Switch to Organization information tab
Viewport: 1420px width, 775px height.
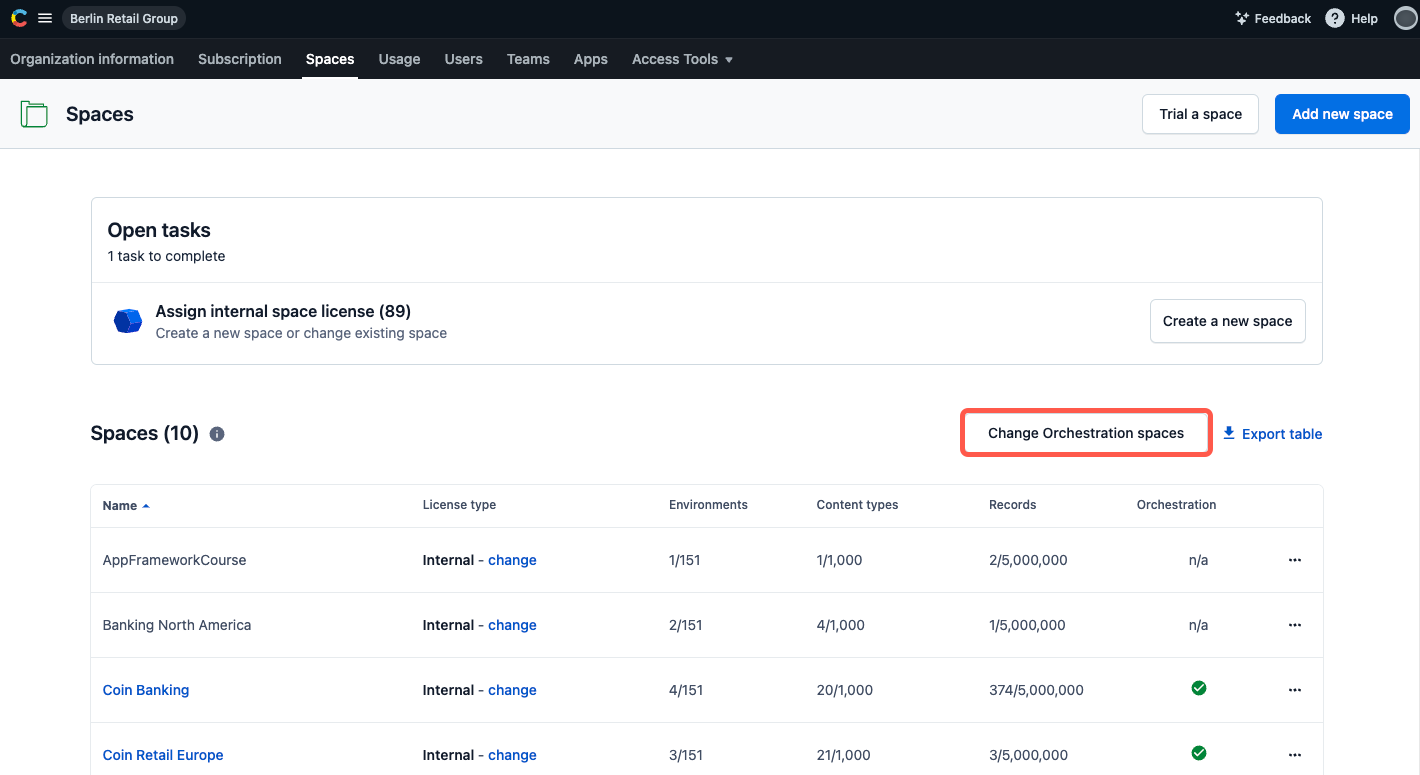point(92,59)
